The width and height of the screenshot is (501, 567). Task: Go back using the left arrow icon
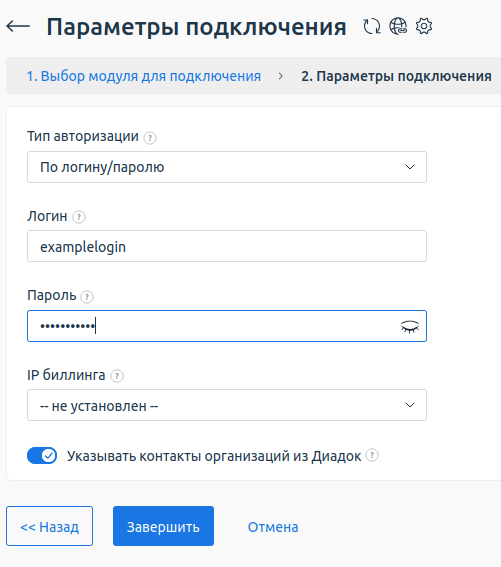pos(18,26)
